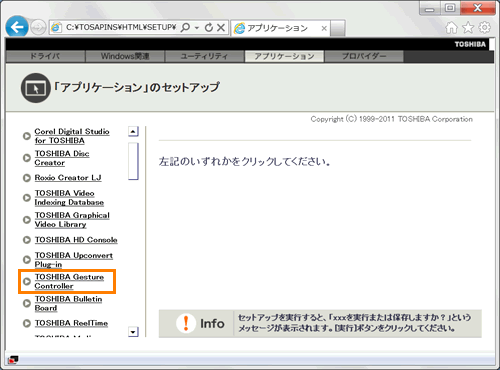Image resolution: width=500 pixels, height=370 pixels.
Task: Click the Info exclamation icon
Action: click(x=186, y=323)
